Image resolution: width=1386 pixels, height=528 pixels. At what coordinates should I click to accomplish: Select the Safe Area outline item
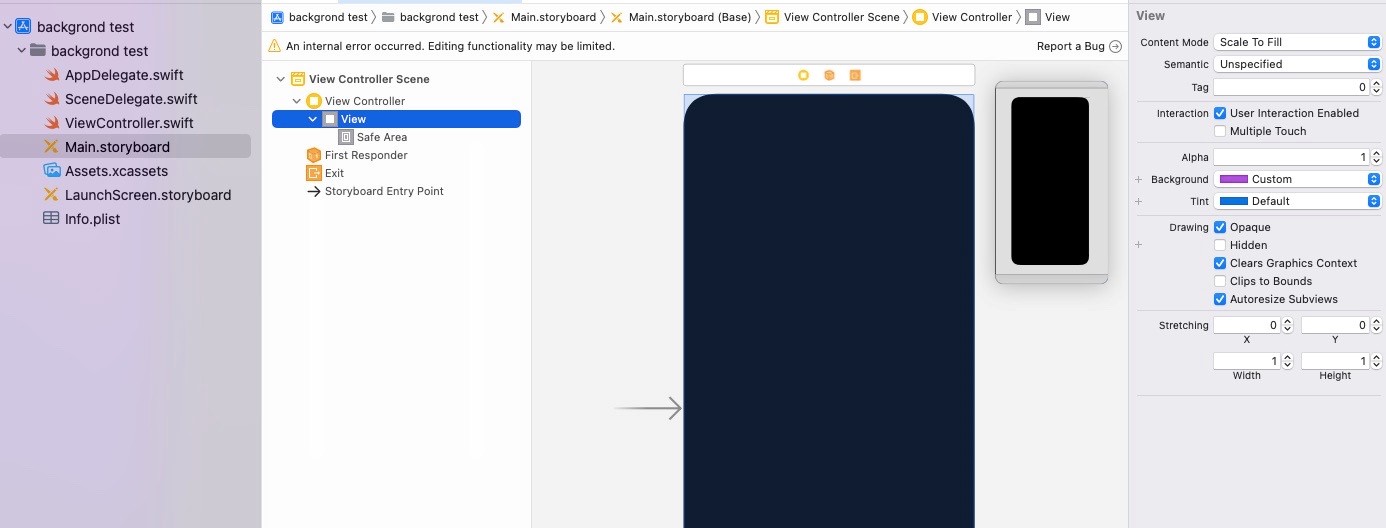pyautogui.click(x=381, y=137)
